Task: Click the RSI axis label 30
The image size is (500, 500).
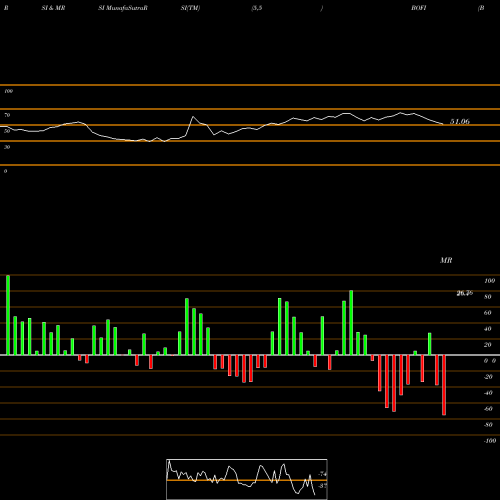Action: (7, 147)
